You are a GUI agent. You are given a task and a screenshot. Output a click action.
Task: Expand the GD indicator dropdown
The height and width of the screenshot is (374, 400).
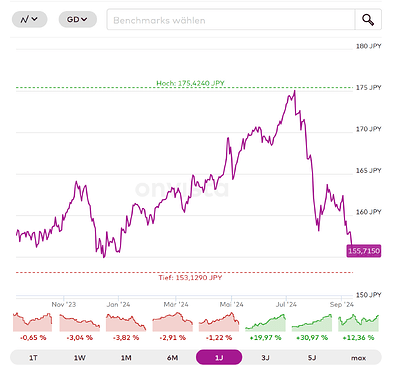coord(78,19)
